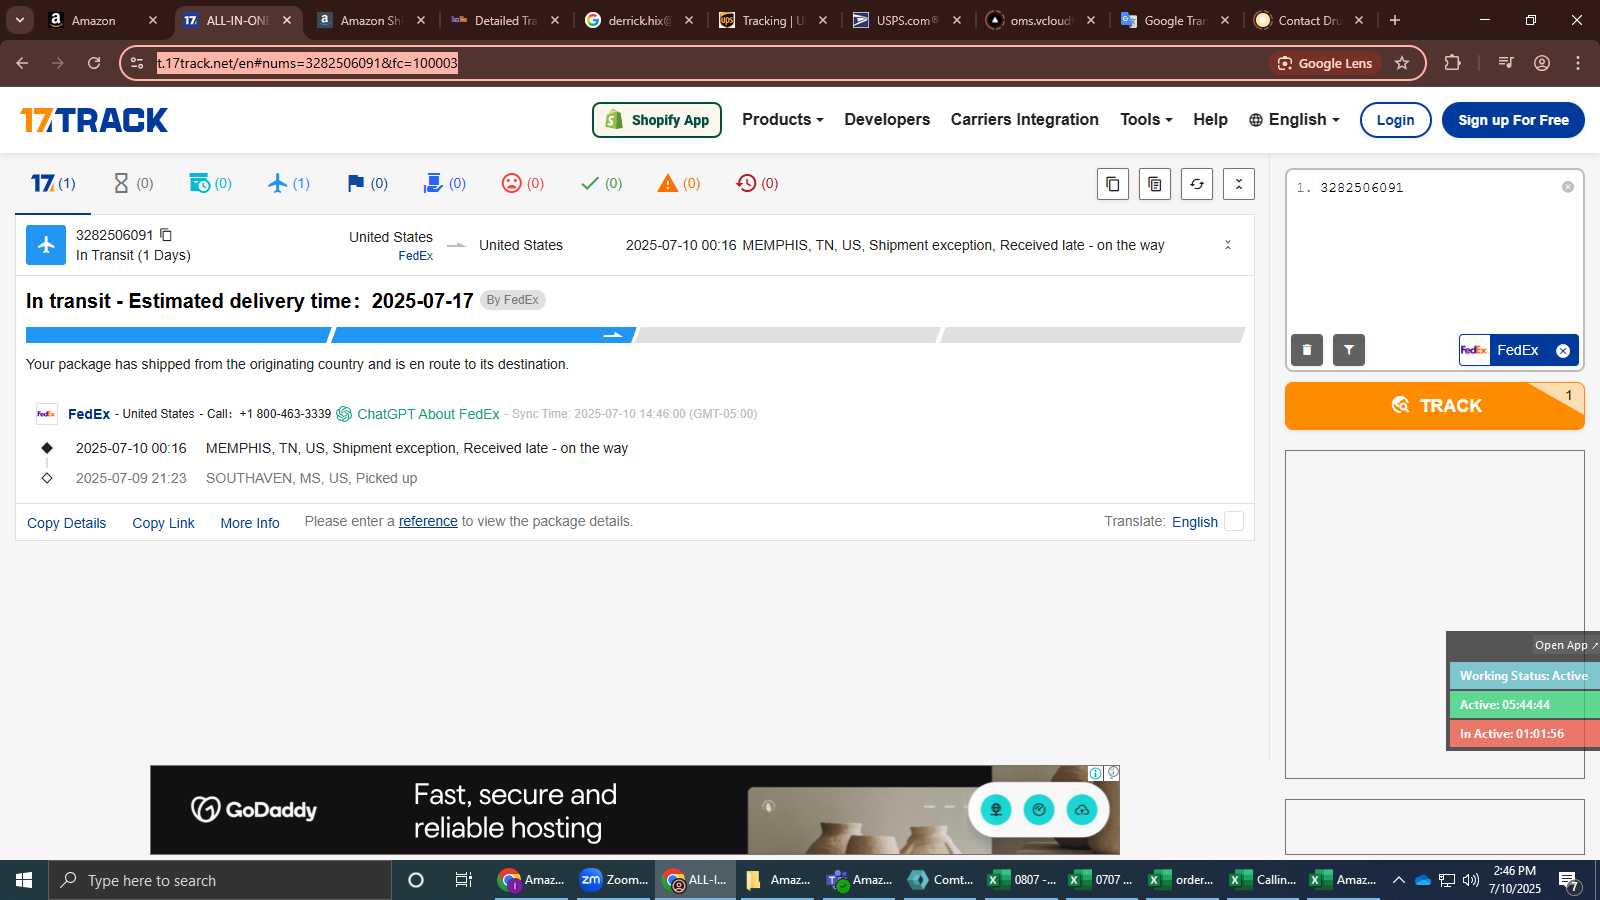Filter by 'Pick up' flag status
This screenshot has width=1600, height=900.
pyautogui.click(x=367, y=184)
